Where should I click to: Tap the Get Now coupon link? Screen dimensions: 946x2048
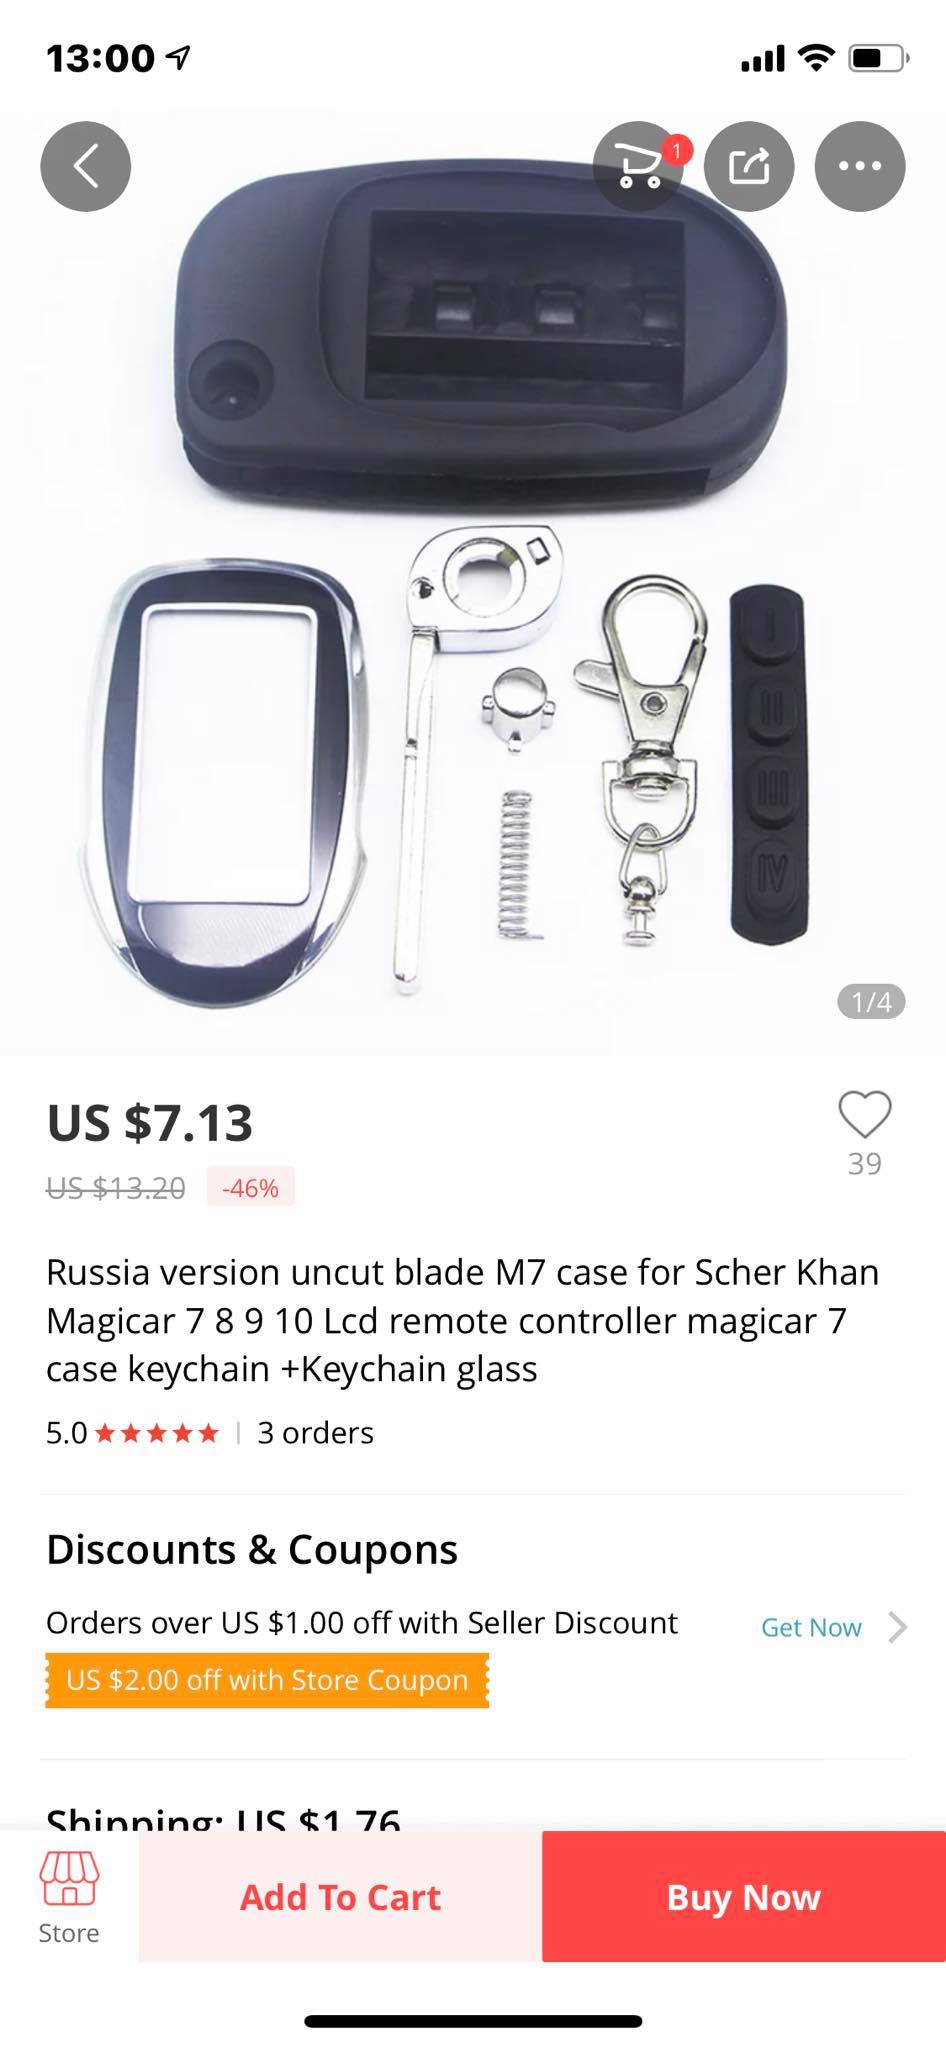tap(811, 1627)
